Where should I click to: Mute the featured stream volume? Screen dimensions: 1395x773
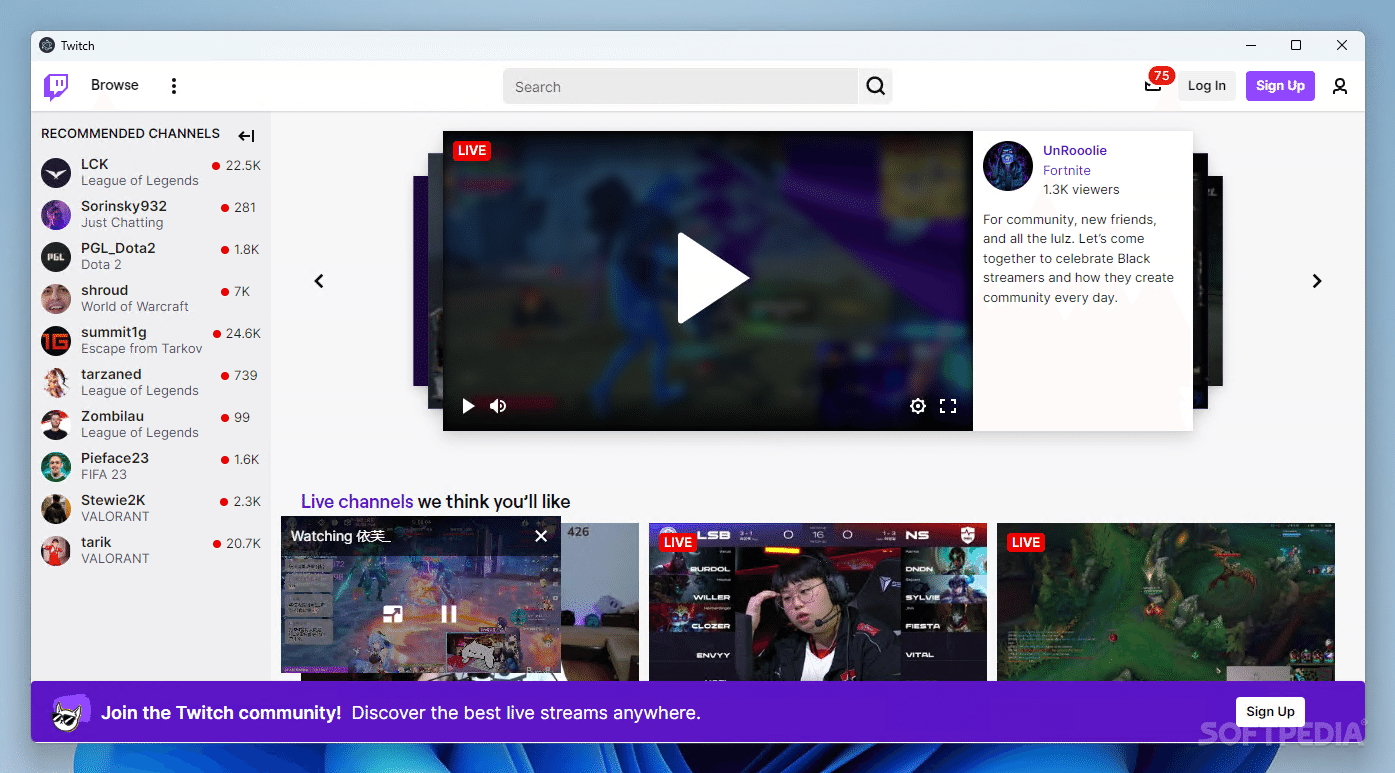tap(498, 405)
